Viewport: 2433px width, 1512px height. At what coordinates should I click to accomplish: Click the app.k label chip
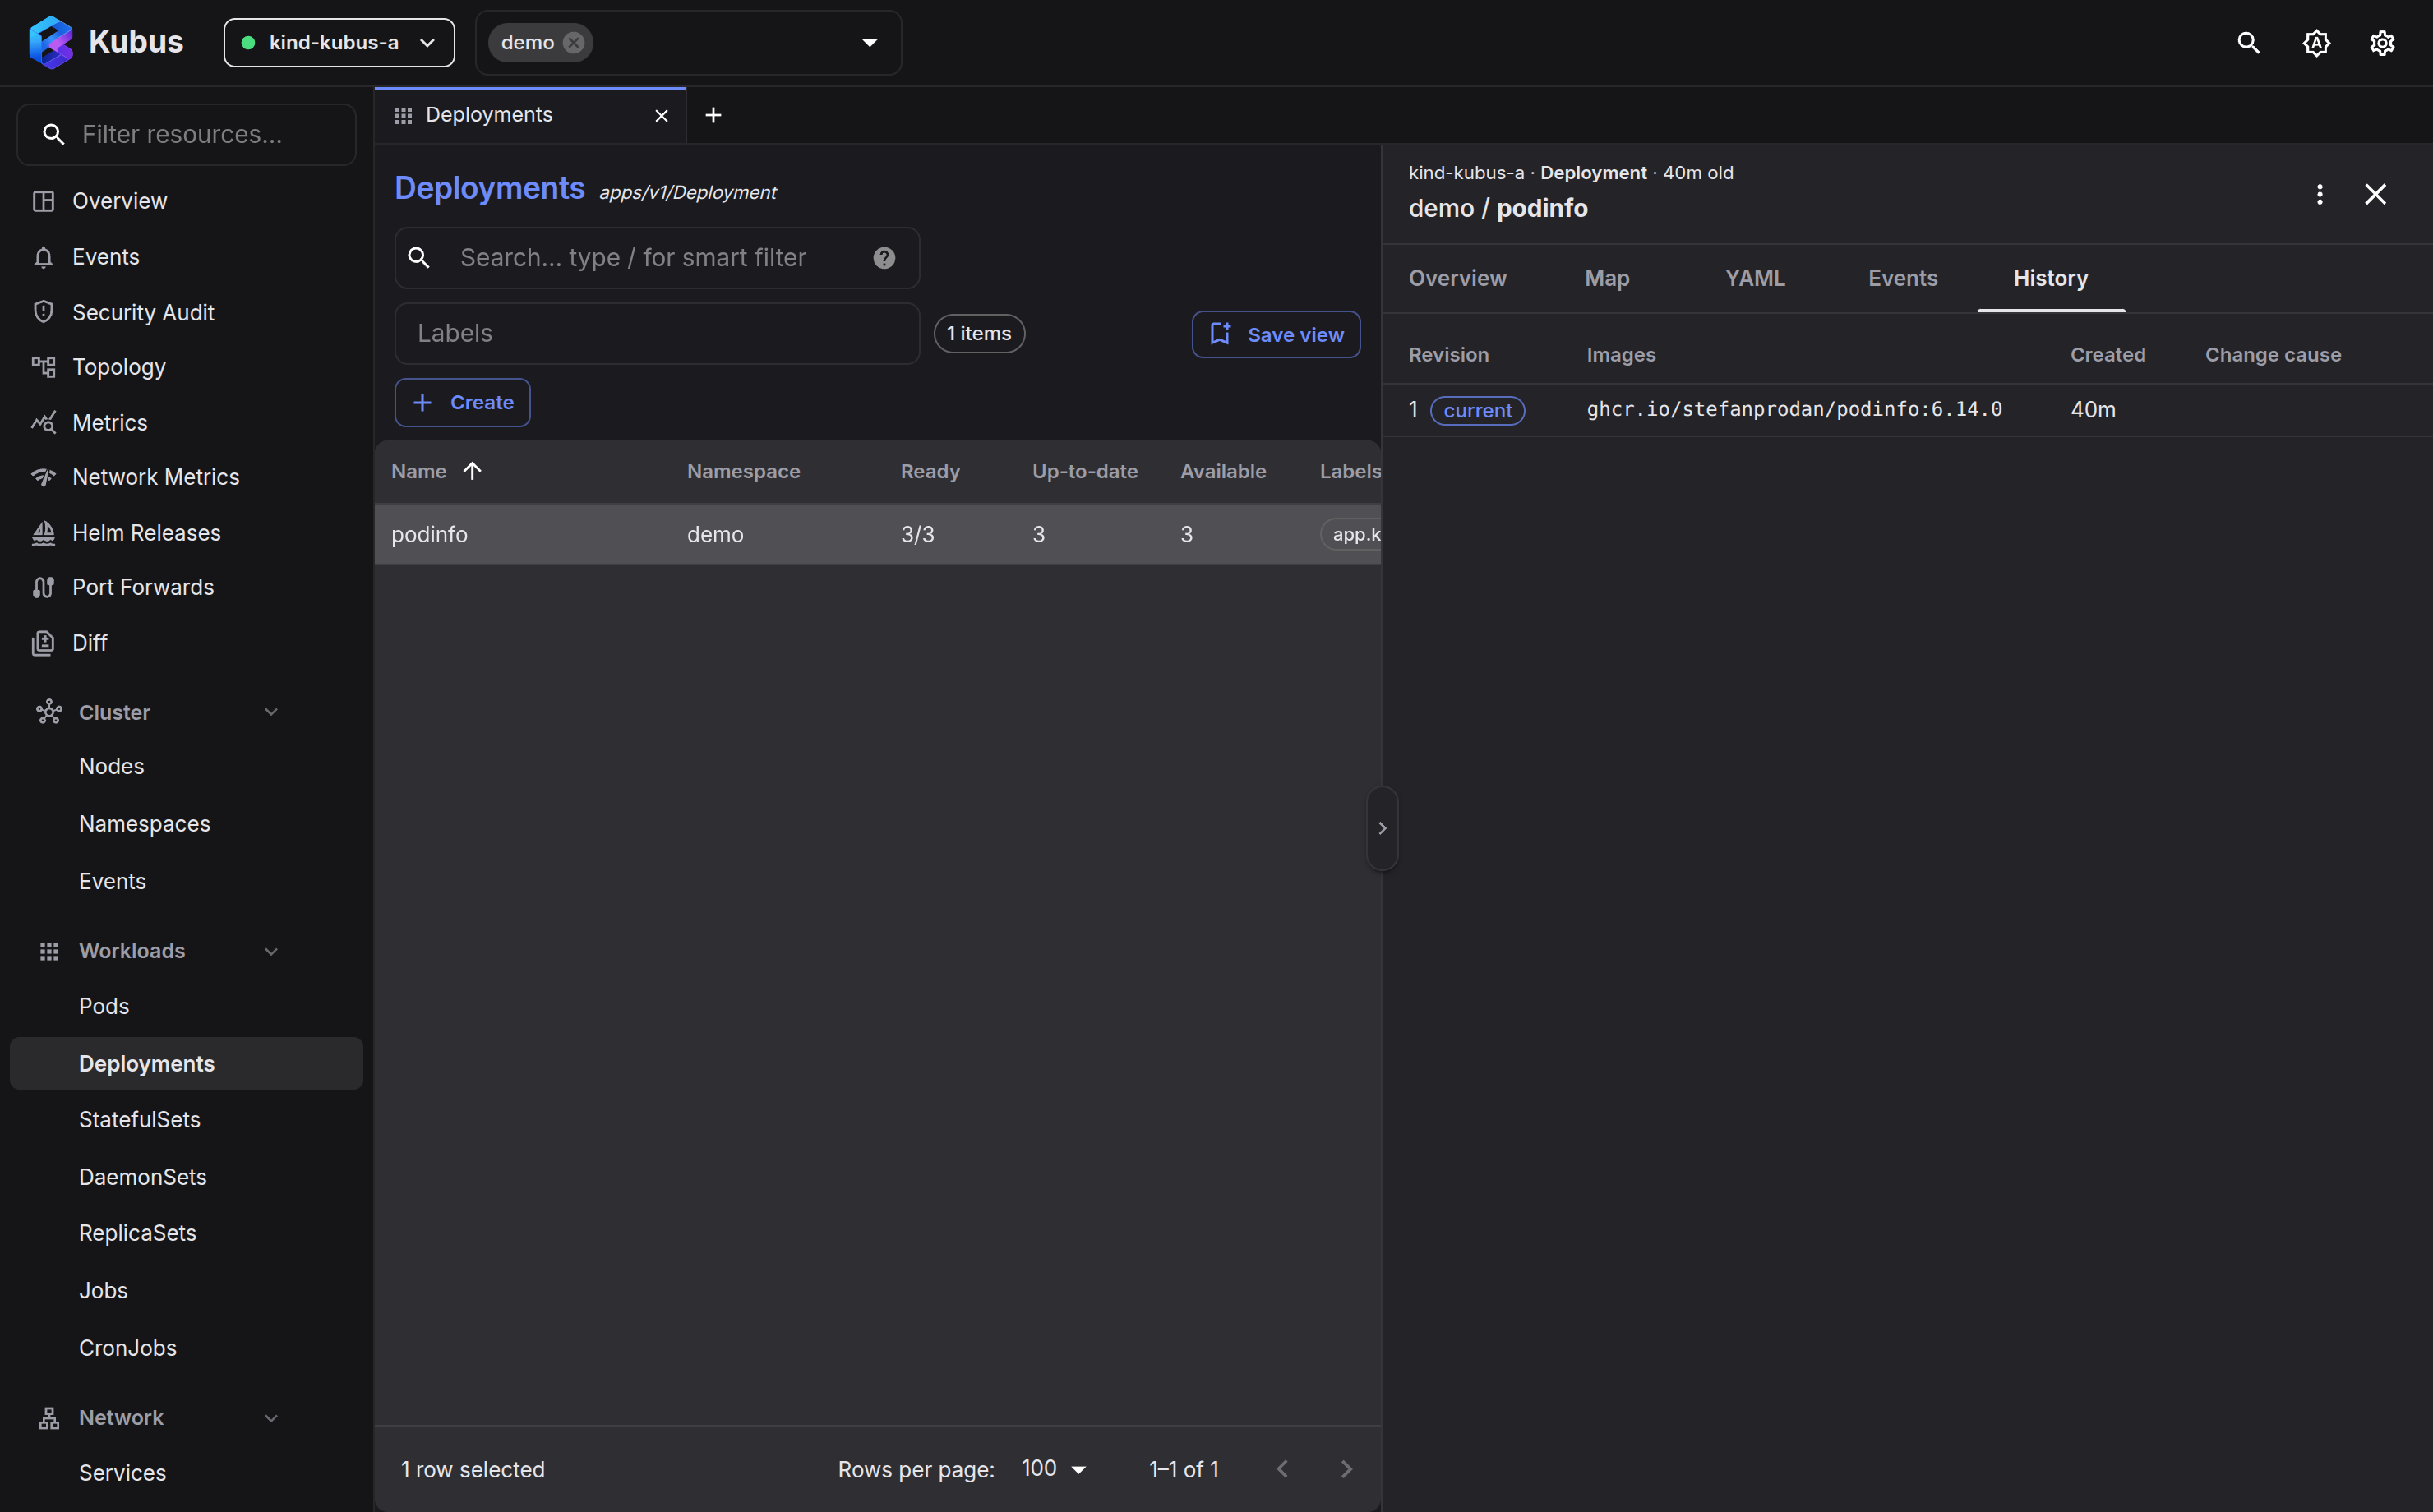point(1352,534)
